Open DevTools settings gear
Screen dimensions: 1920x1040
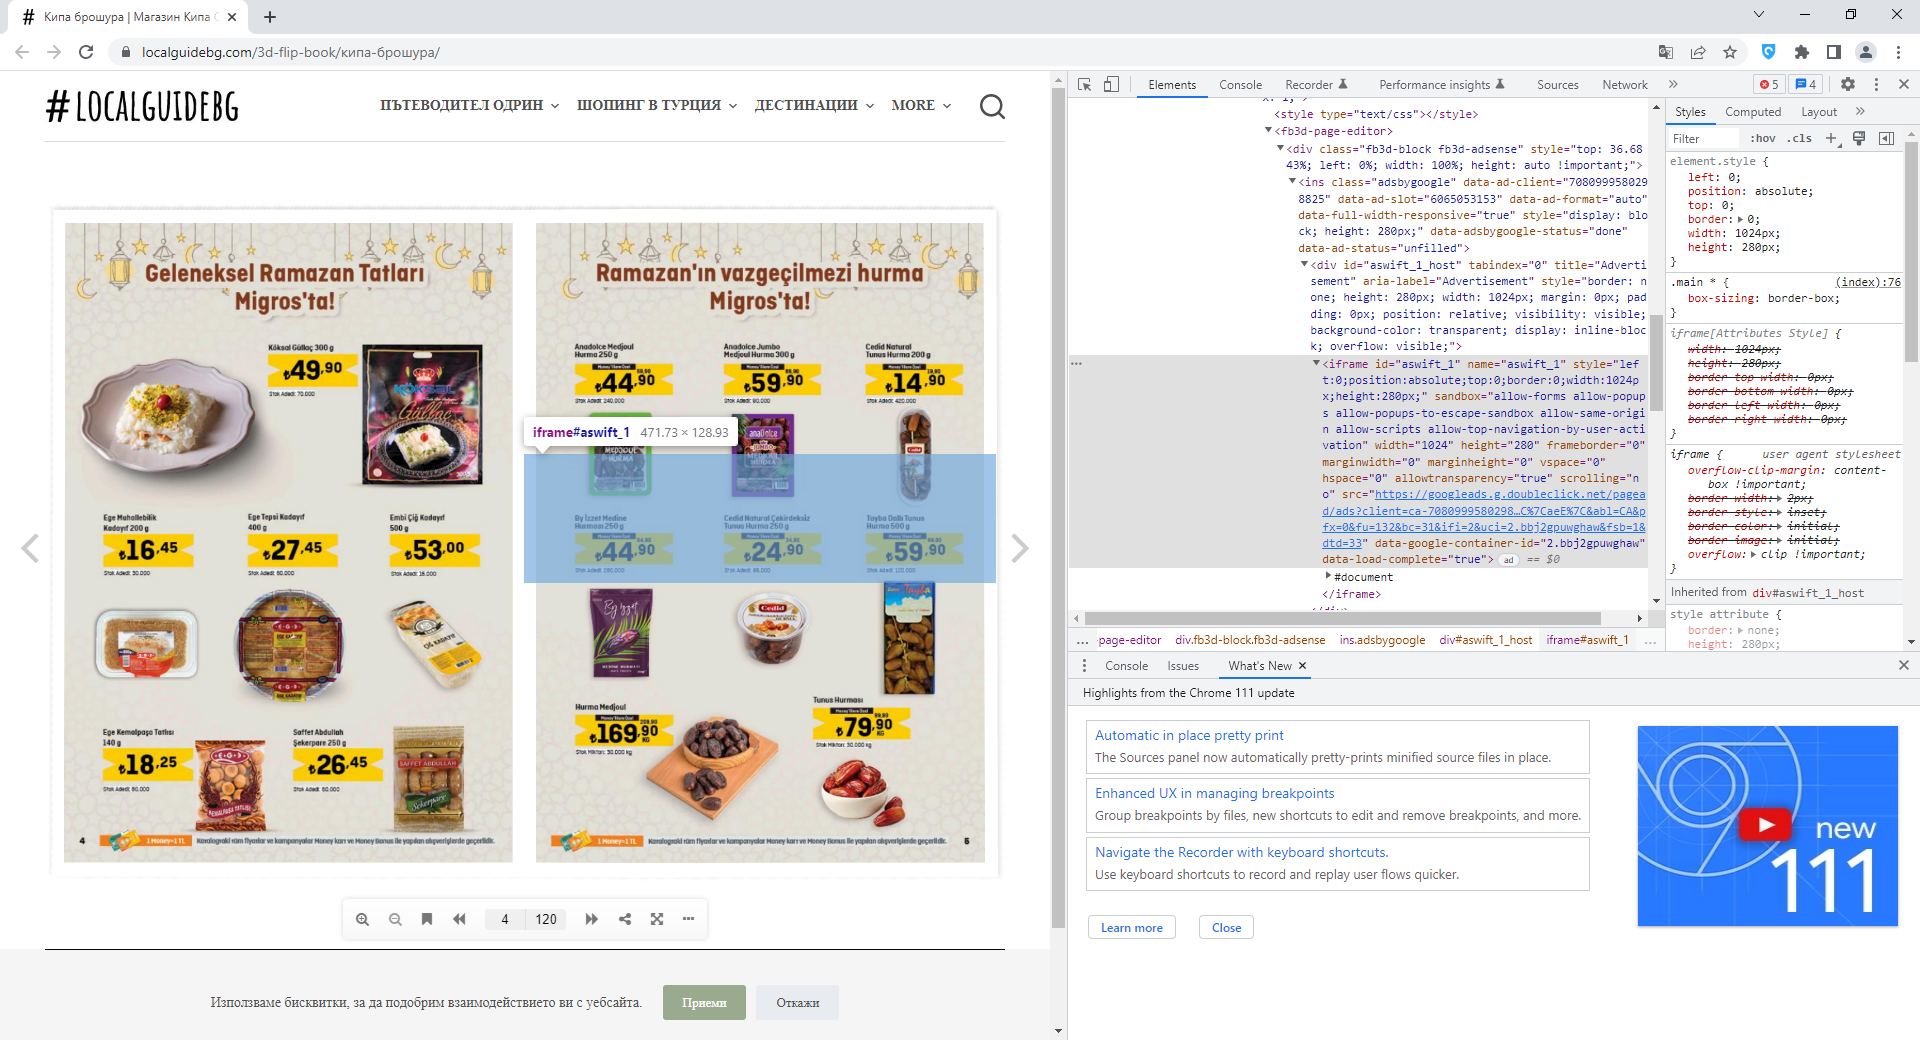pos(1848,85)
